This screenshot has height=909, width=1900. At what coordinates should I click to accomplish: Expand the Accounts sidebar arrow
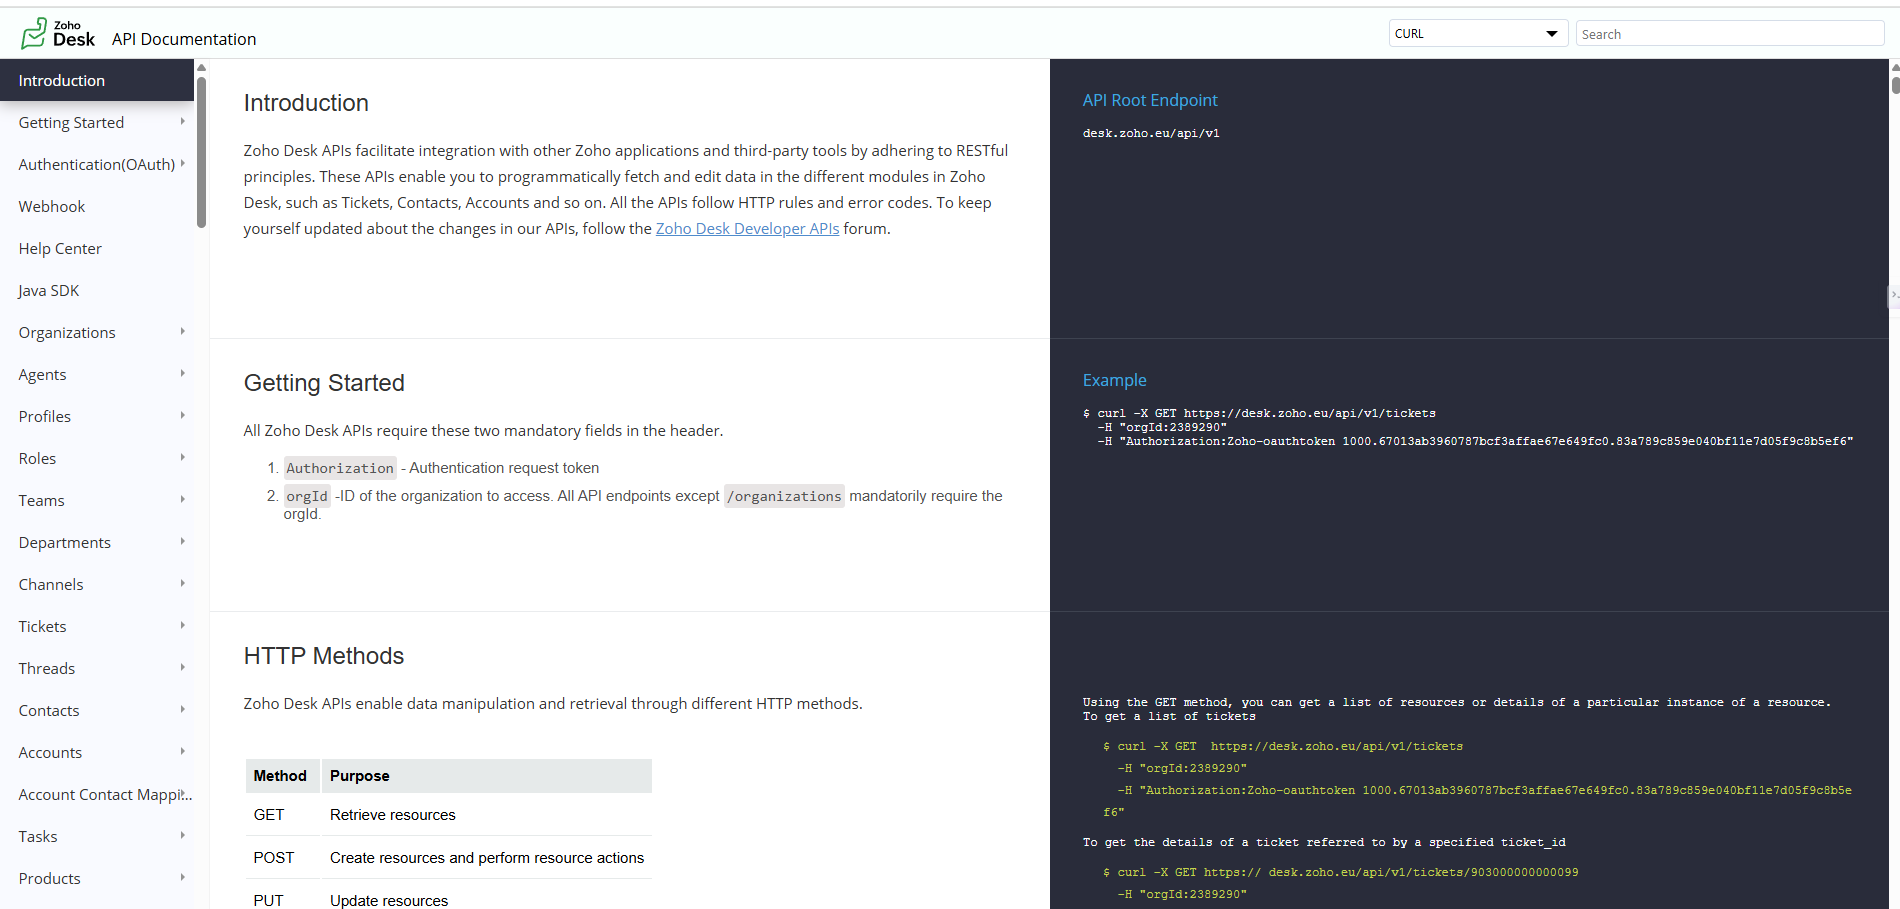183,751
